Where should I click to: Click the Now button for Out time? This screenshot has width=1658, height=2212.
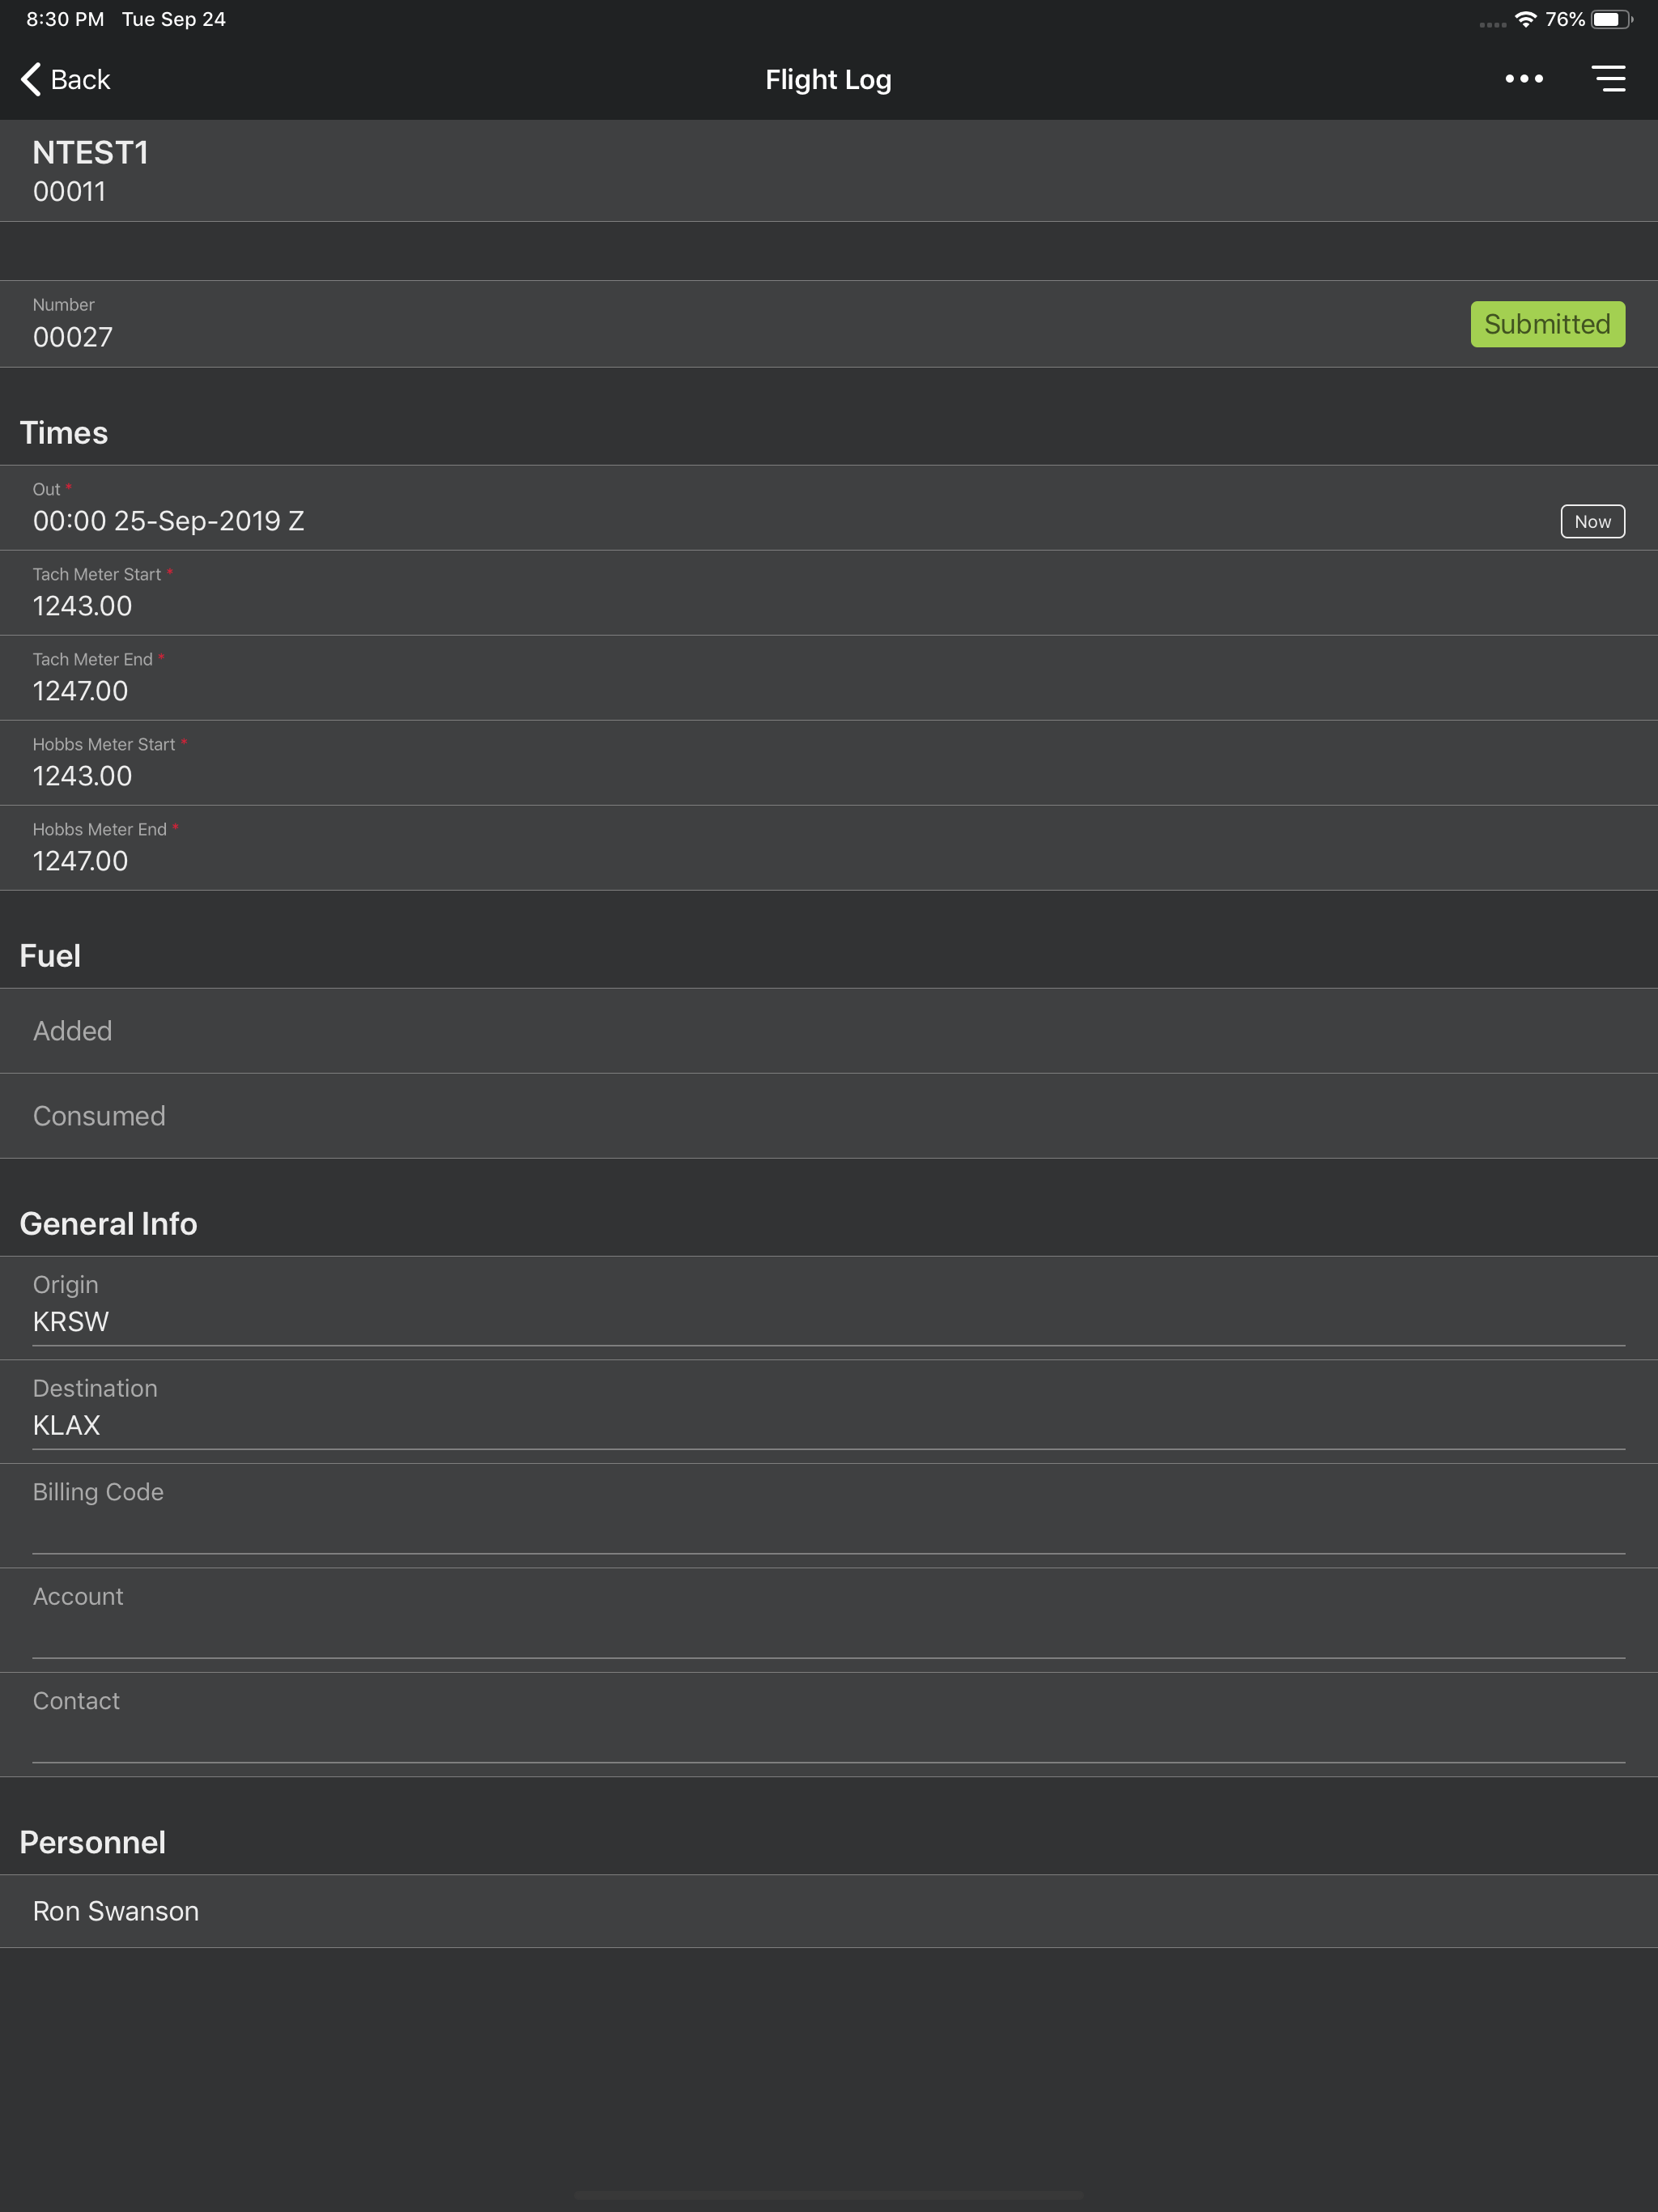coord(1592,521)
